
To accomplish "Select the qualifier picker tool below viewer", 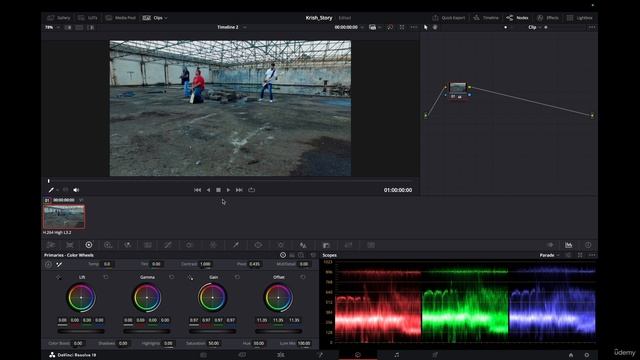I will coord(51,190).
